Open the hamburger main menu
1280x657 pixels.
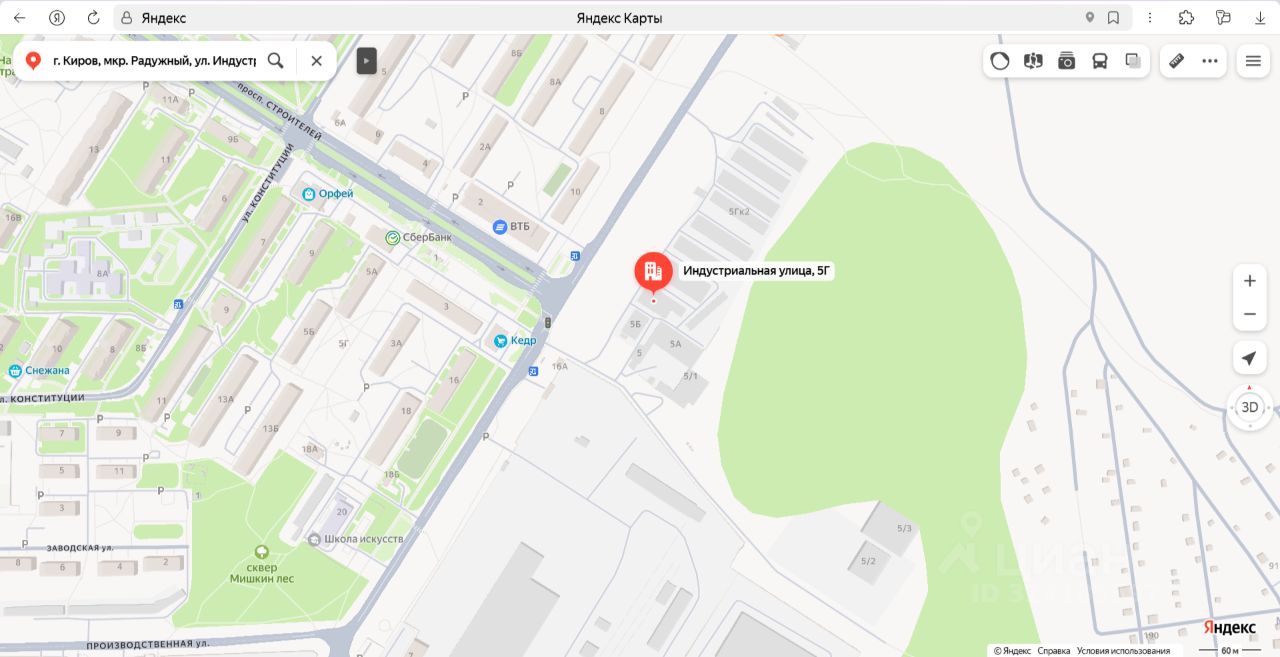pos(1253,61)
